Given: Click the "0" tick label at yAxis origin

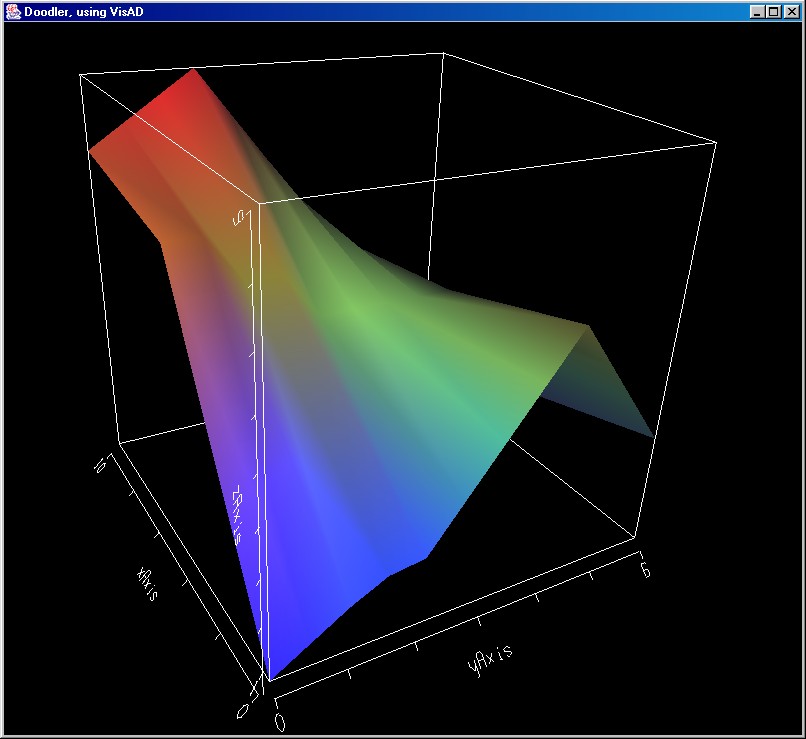Looking at the screenshot, I should (x=281, y=720).
